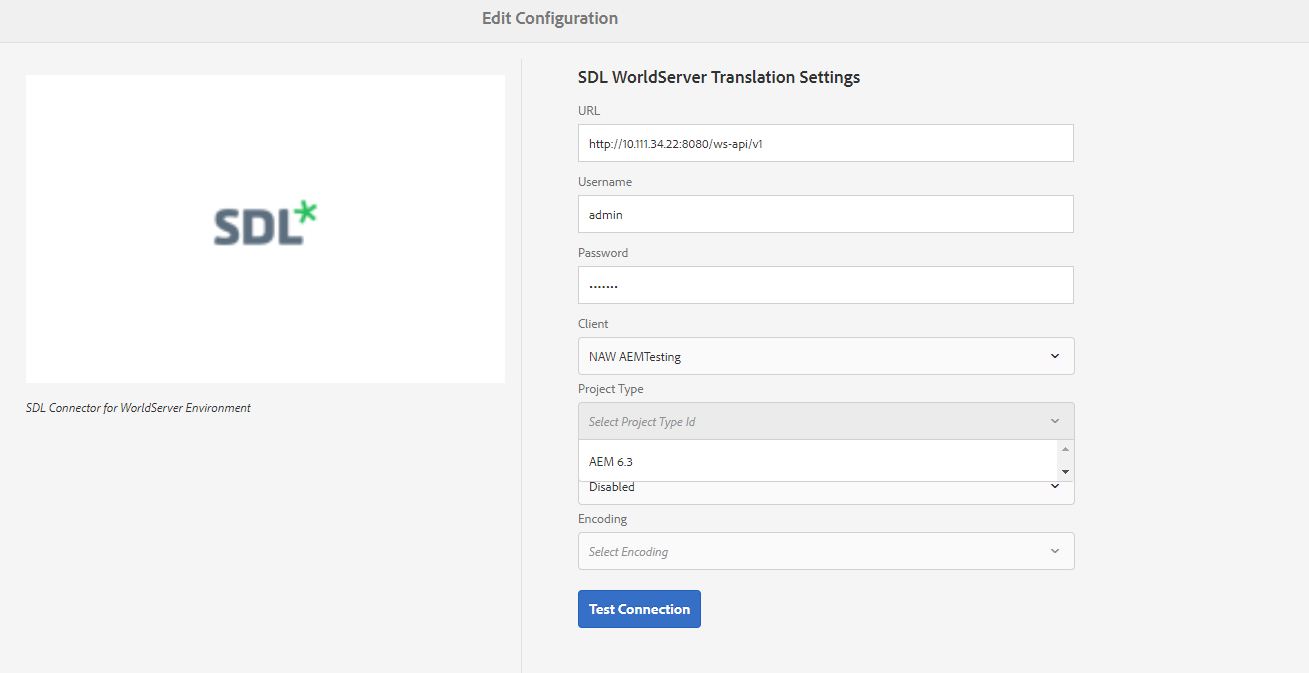Click the SDL logo thumbnail
The image size is (1309, 673).
tap(265, 229)
